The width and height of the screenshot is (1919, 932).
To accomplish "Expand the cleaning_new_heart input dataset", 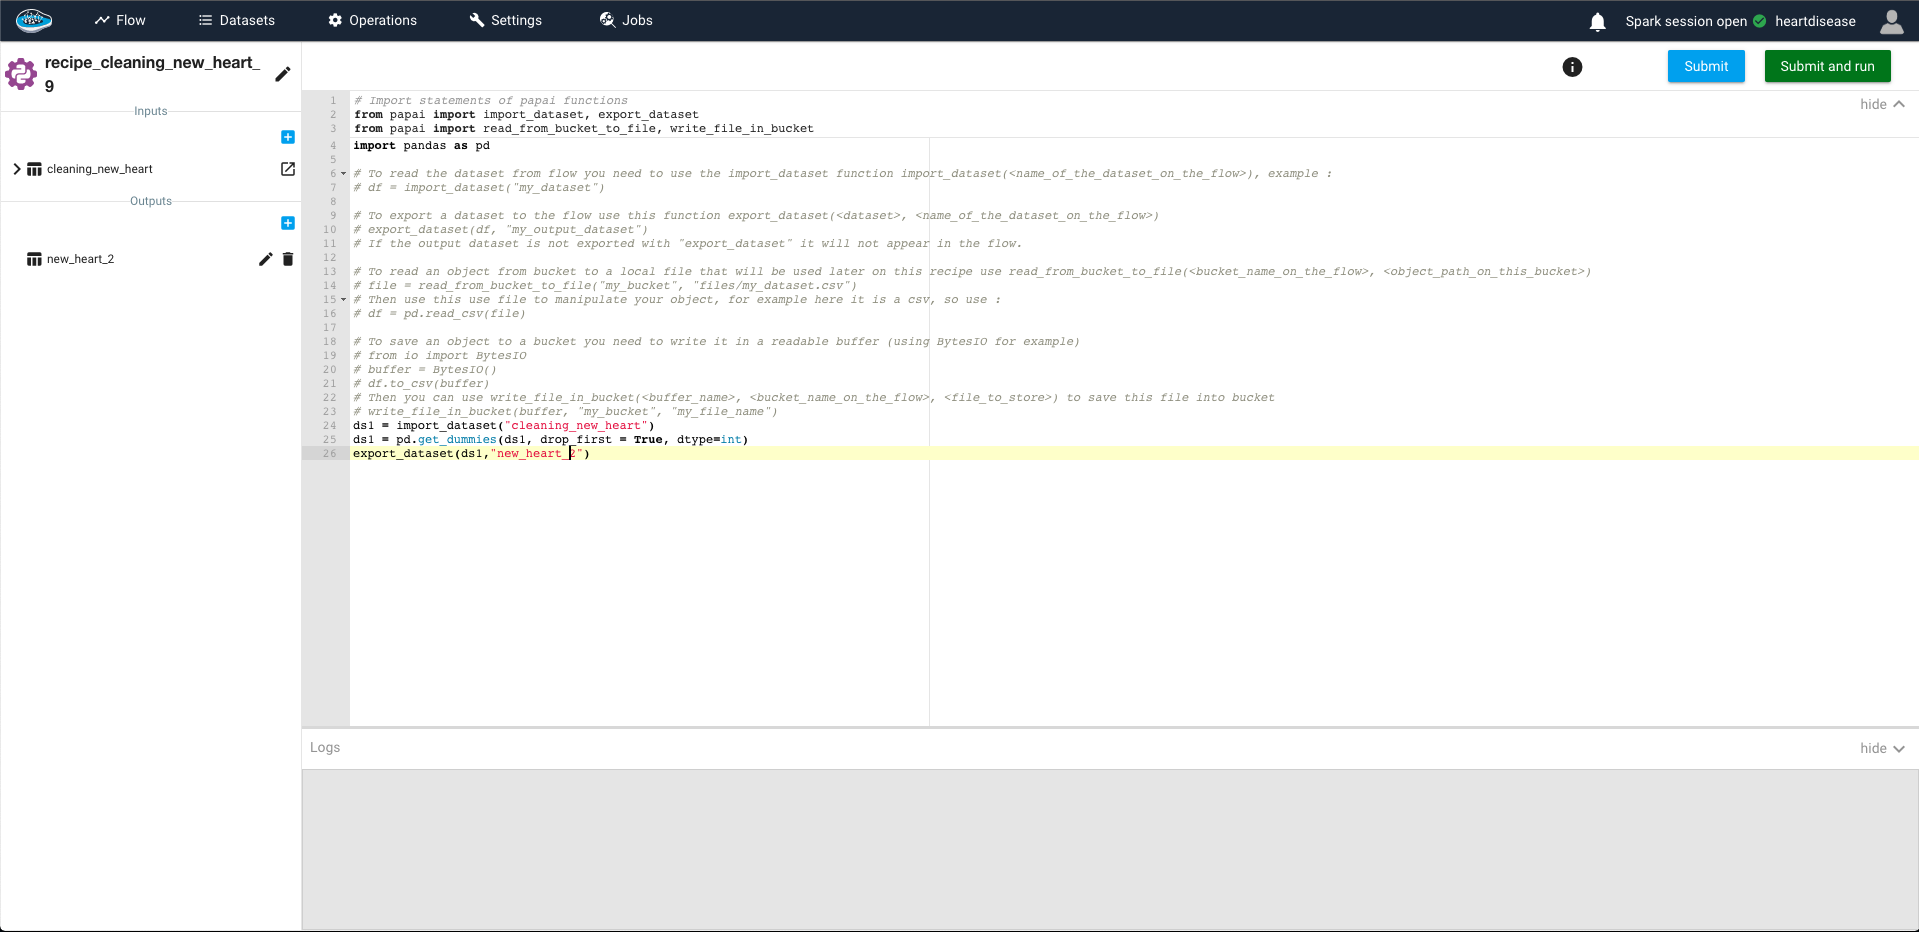I will (x=17, y=169).
